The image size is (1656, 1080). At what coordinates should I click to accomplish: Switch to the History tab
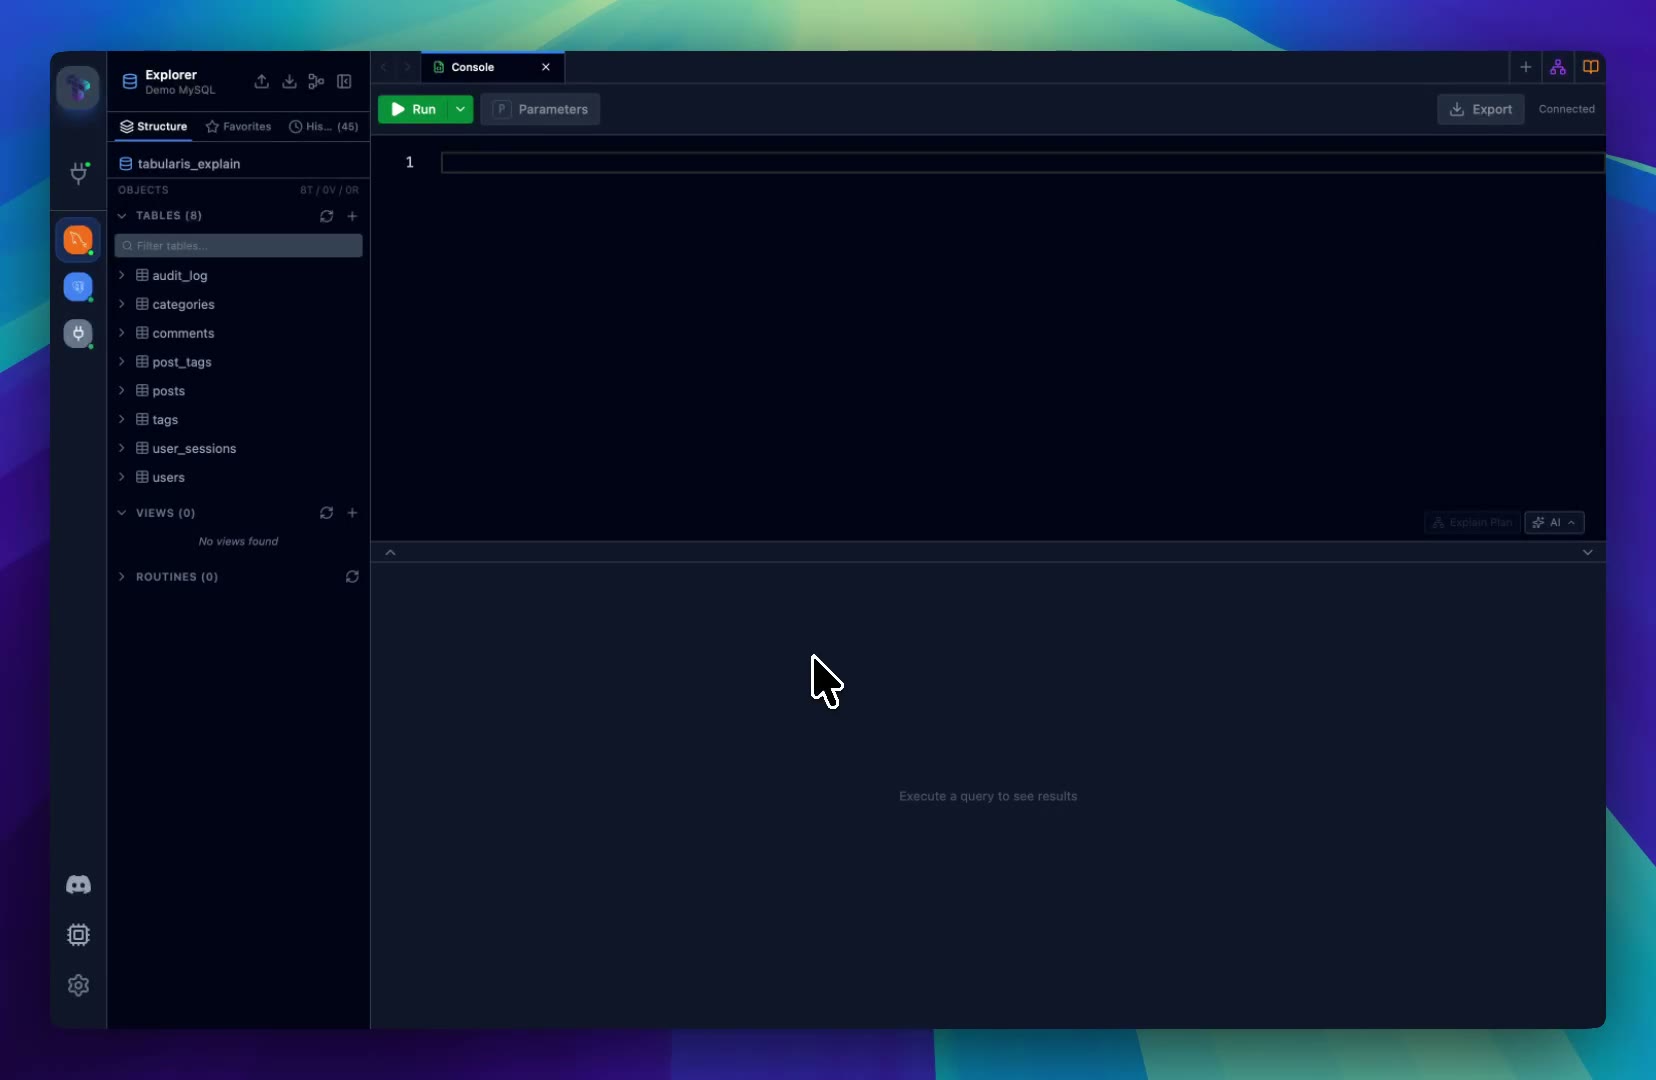coord(323,127)
